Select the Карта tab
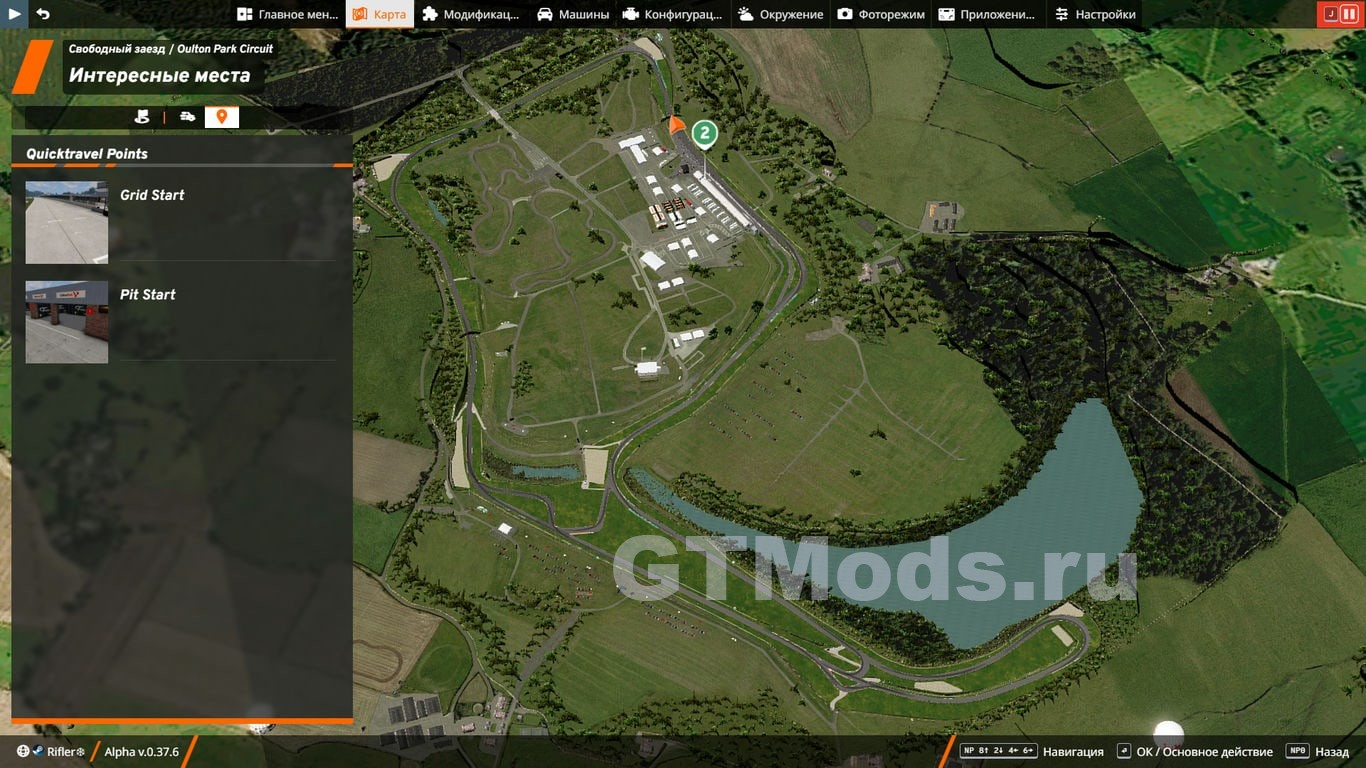This screenshot has height=768, width=1366. (379, 14)
